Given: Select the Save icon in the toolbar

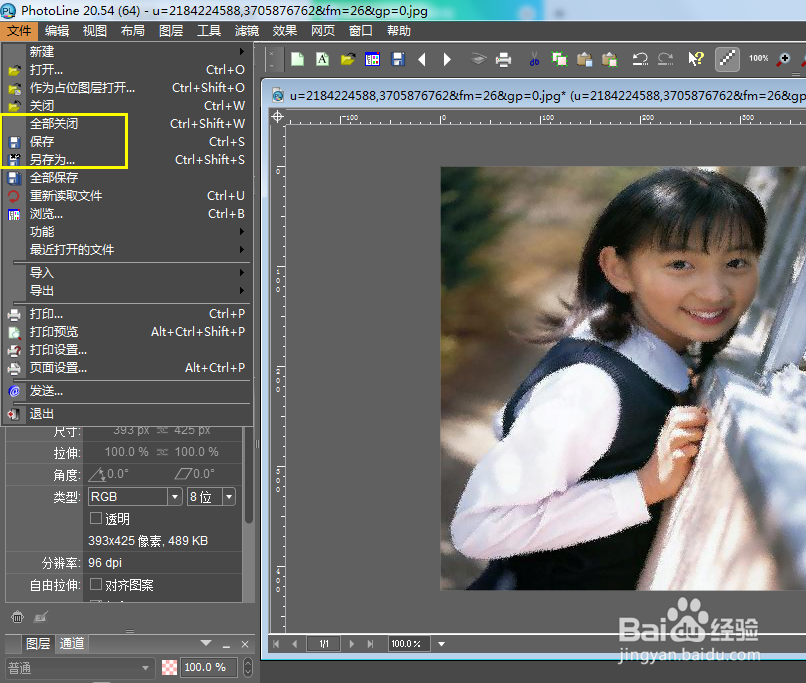Looking at the screenshot, I should [x=399, y=59].
